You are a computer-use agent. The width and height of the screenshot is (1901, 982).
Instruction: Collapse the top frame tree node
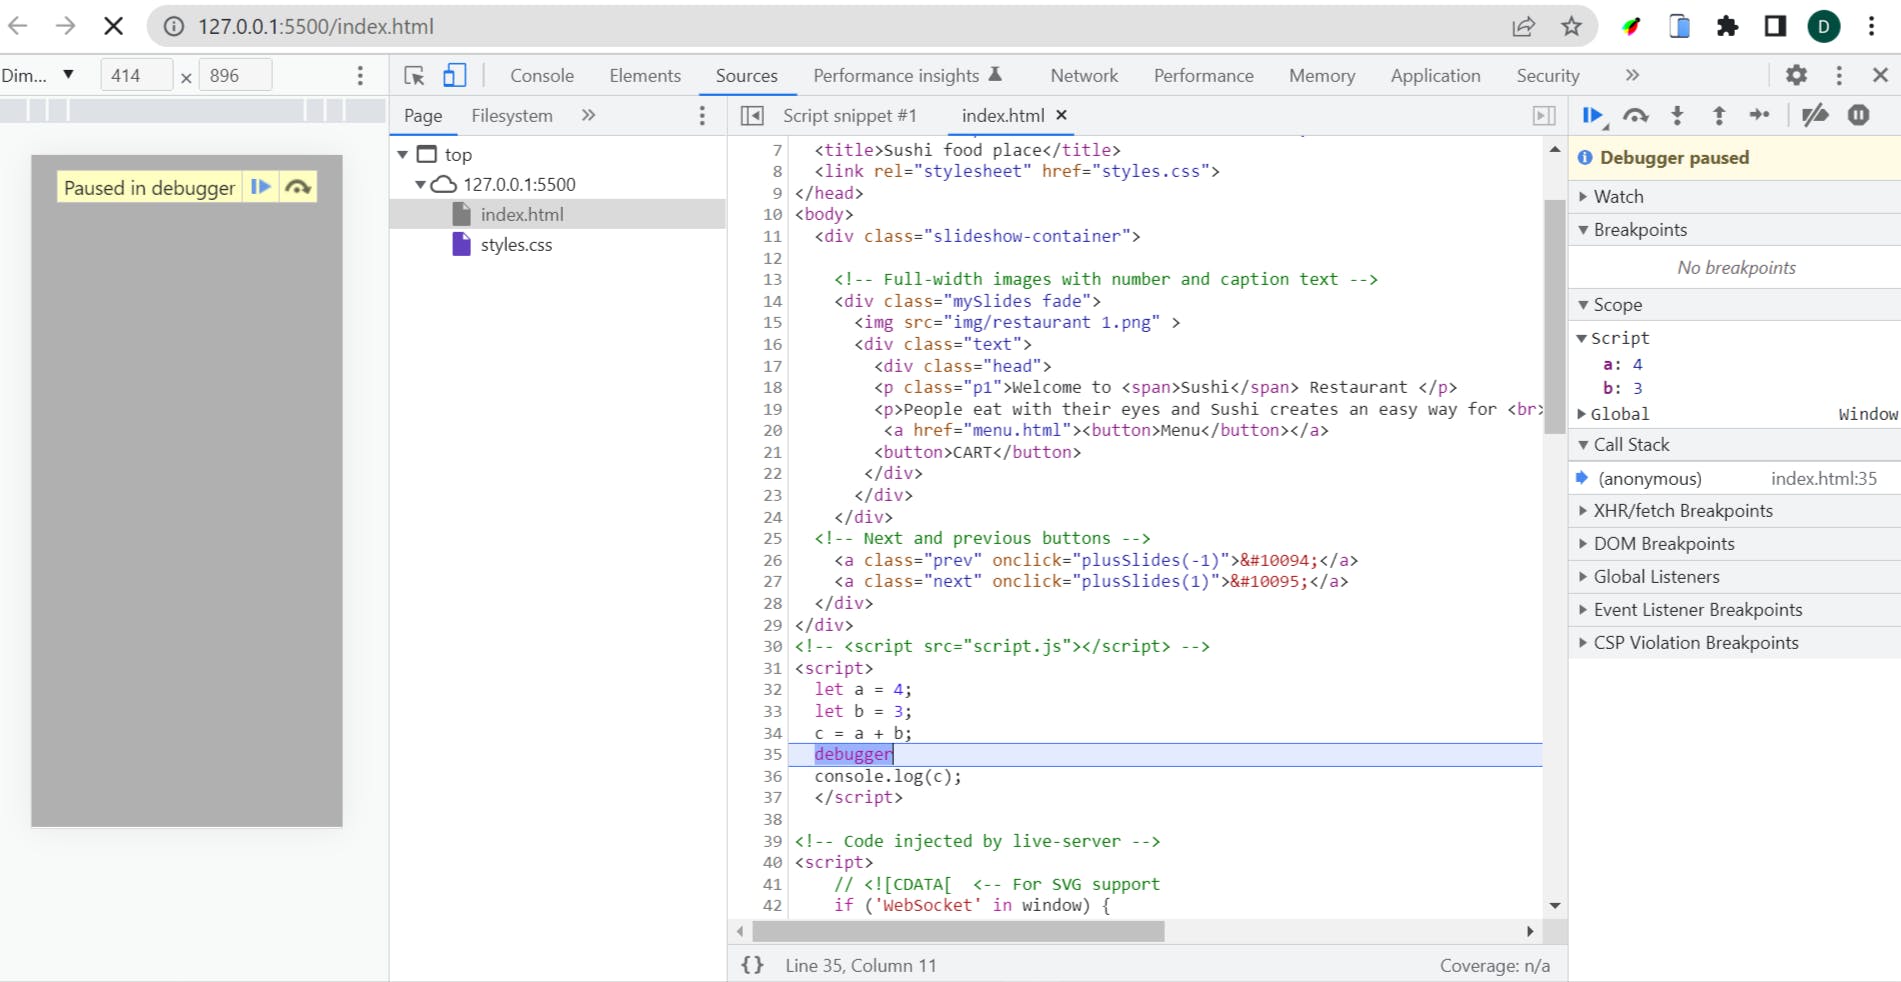point(402,154)
